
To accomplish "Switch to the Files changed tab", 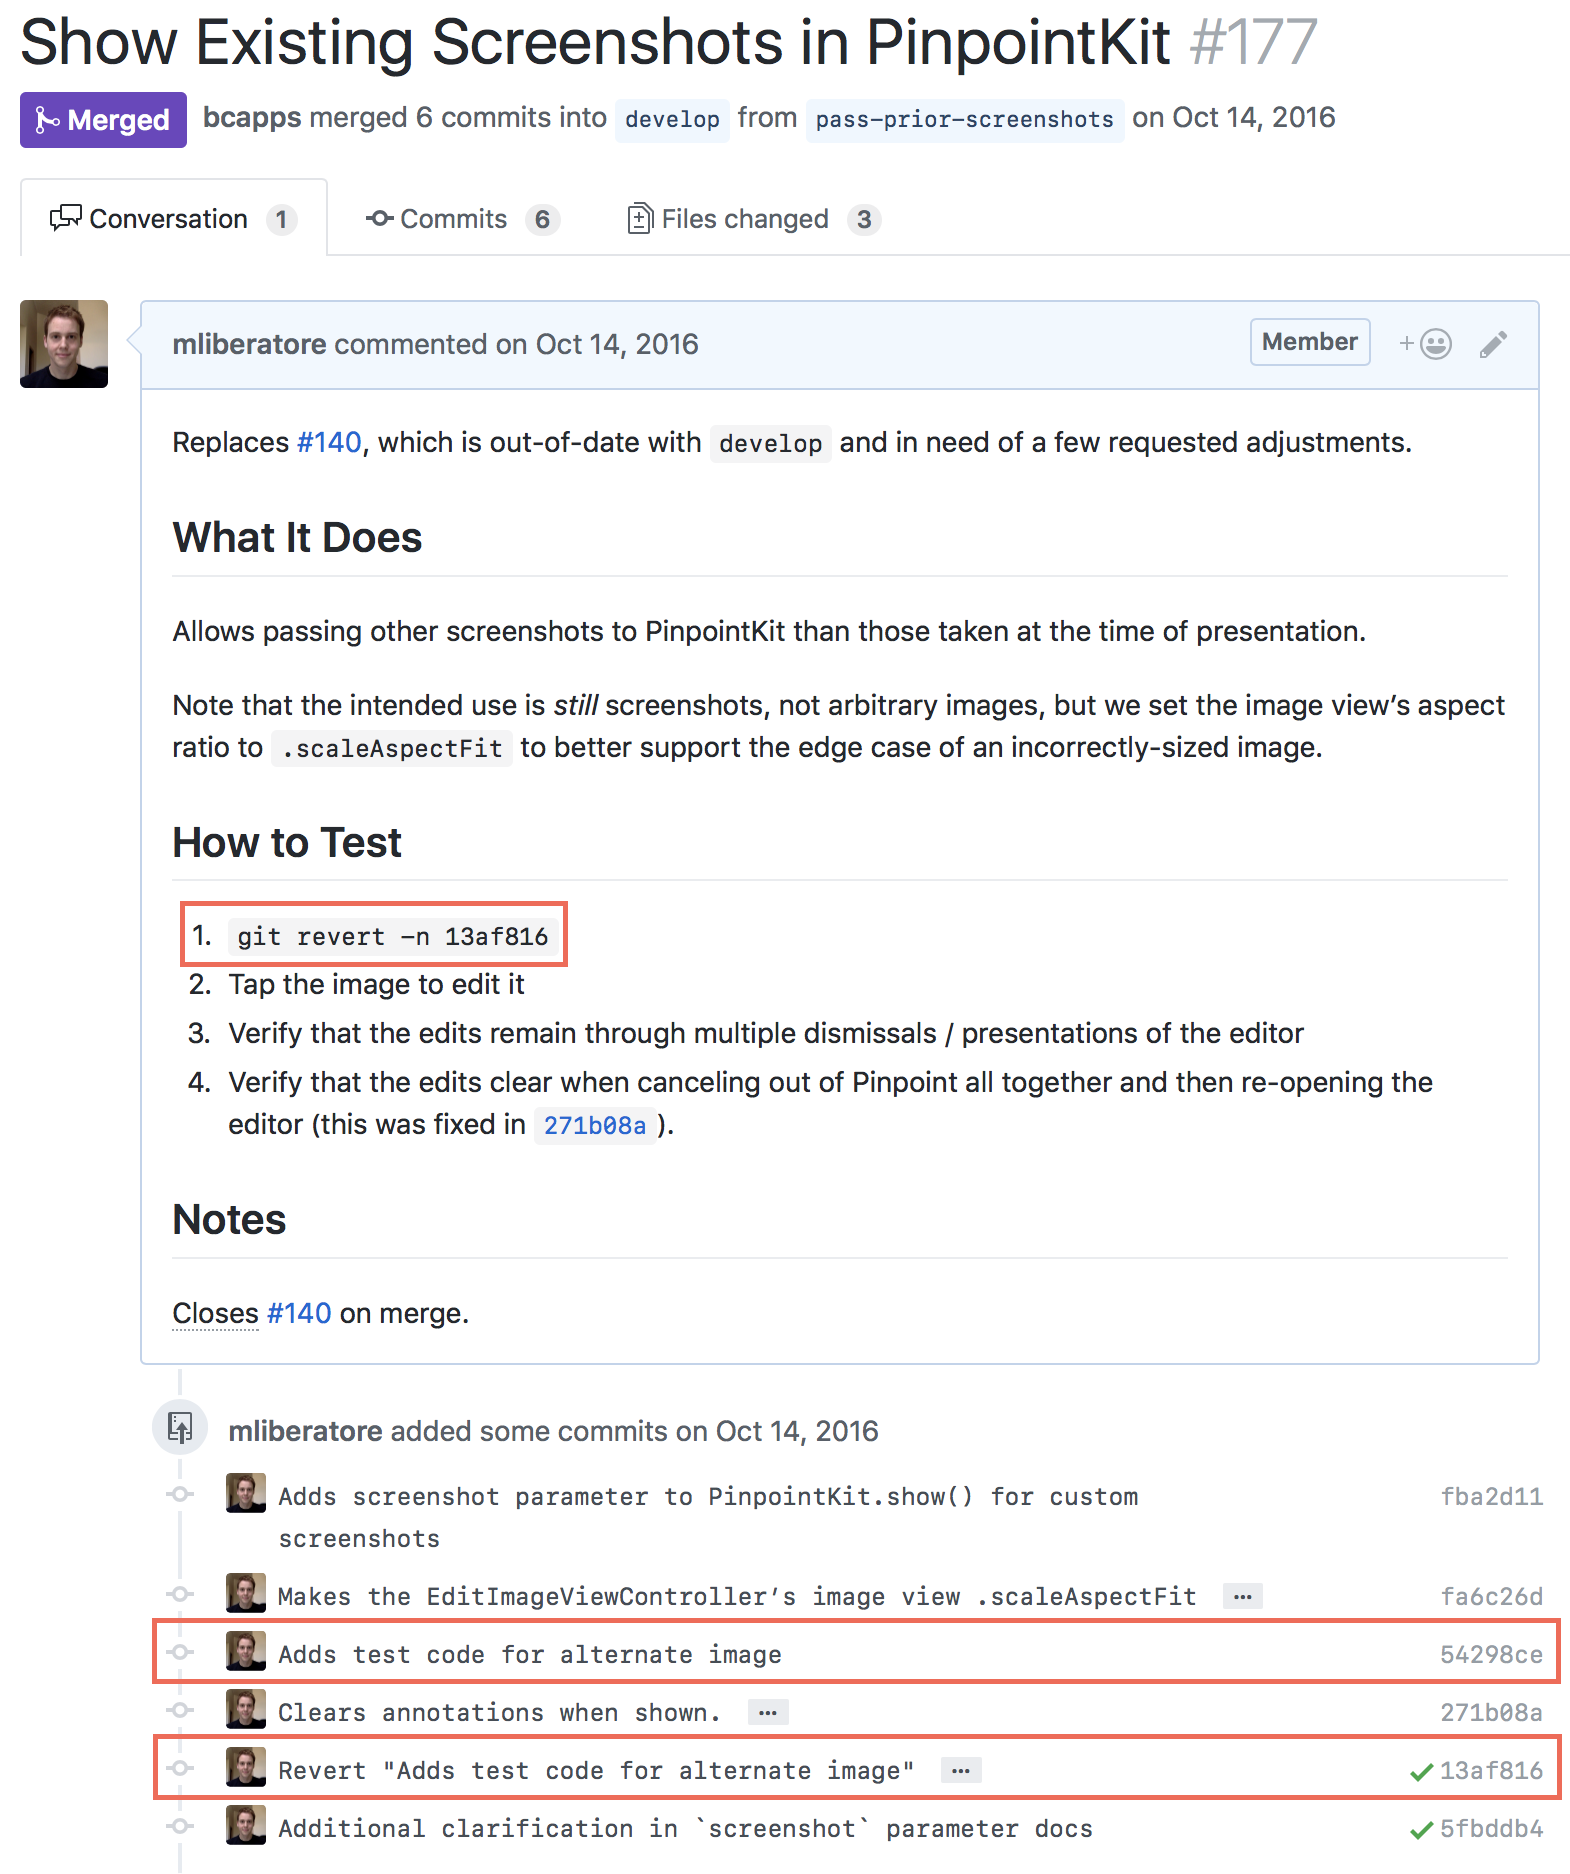I will pyautogui.click(x=754, y=219).
